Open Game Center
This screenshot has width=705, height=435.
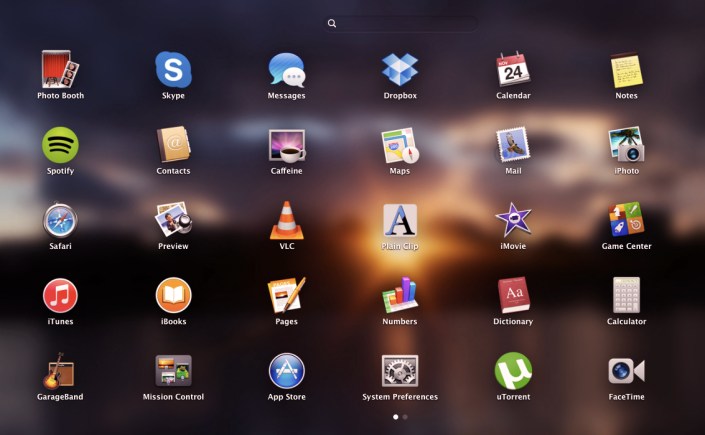tap(626, 220)
